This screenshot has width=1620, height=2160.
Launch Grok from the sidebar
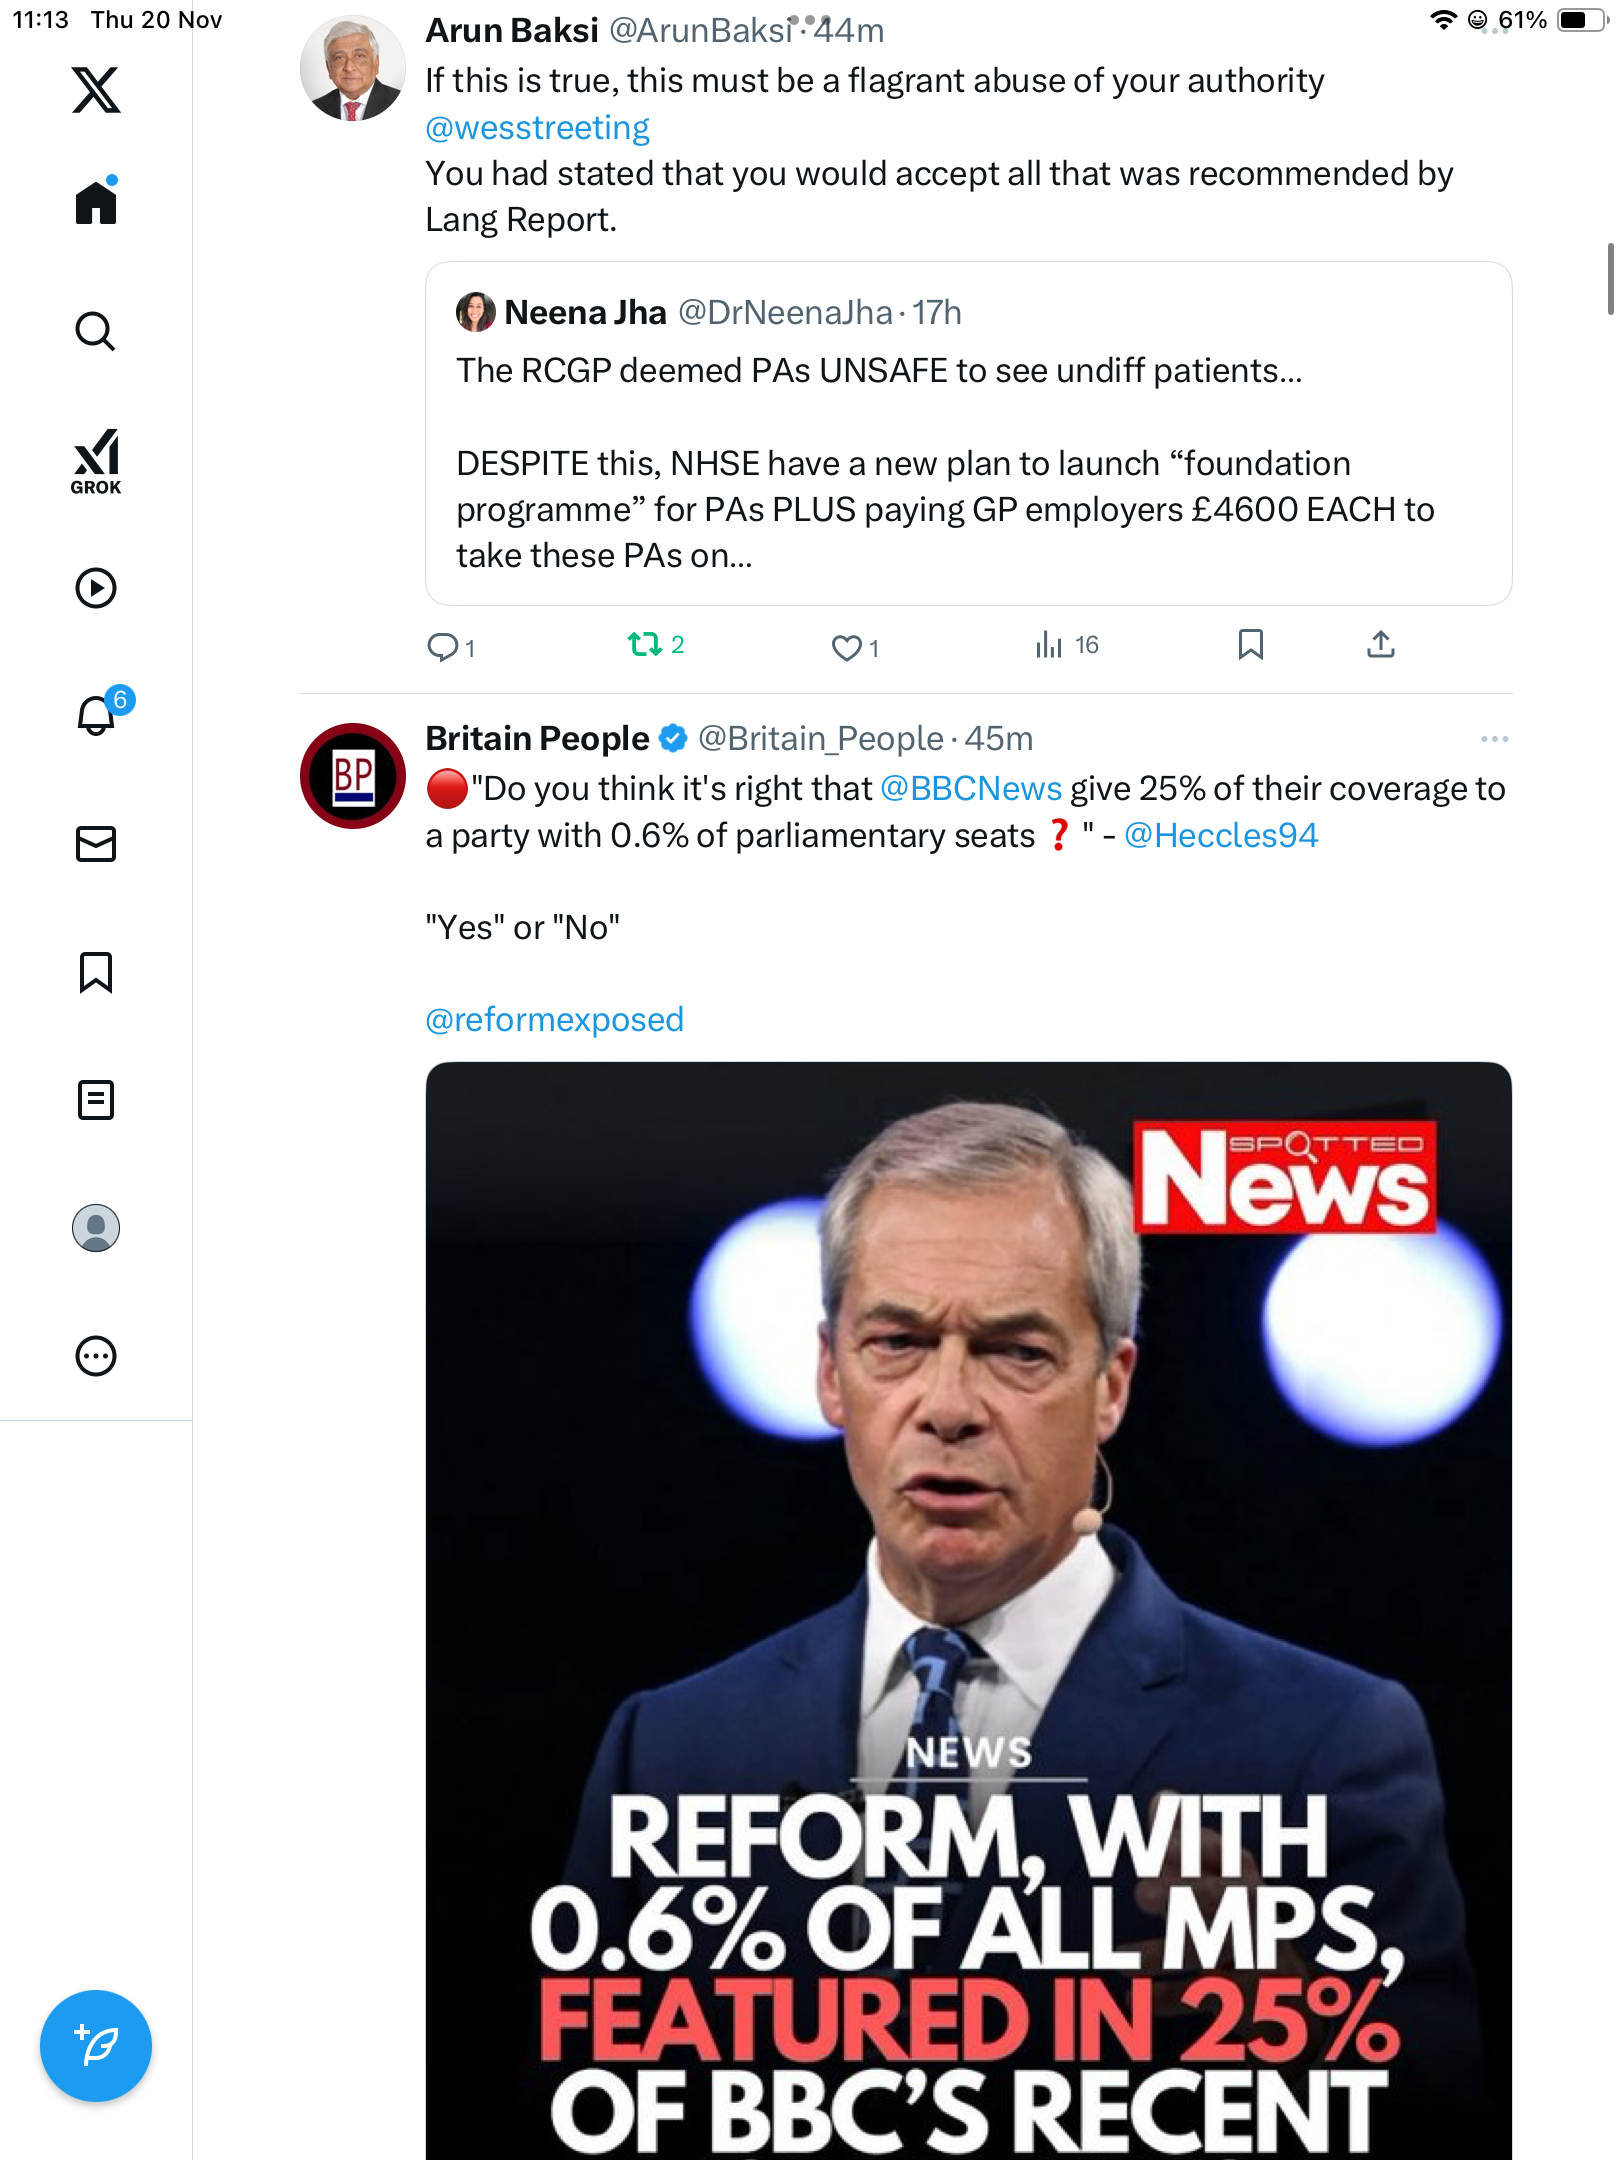96,461
